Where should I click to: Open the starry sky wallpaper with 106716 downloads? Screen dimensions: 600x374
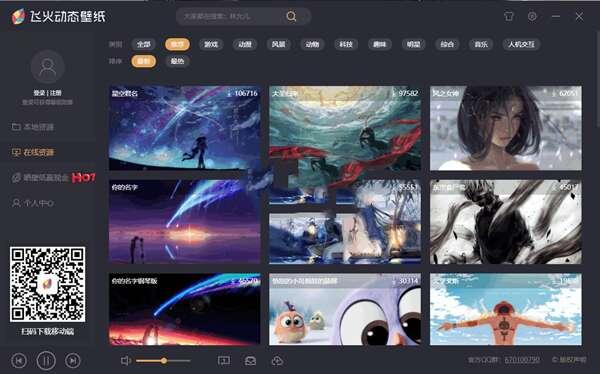[184, 128]
